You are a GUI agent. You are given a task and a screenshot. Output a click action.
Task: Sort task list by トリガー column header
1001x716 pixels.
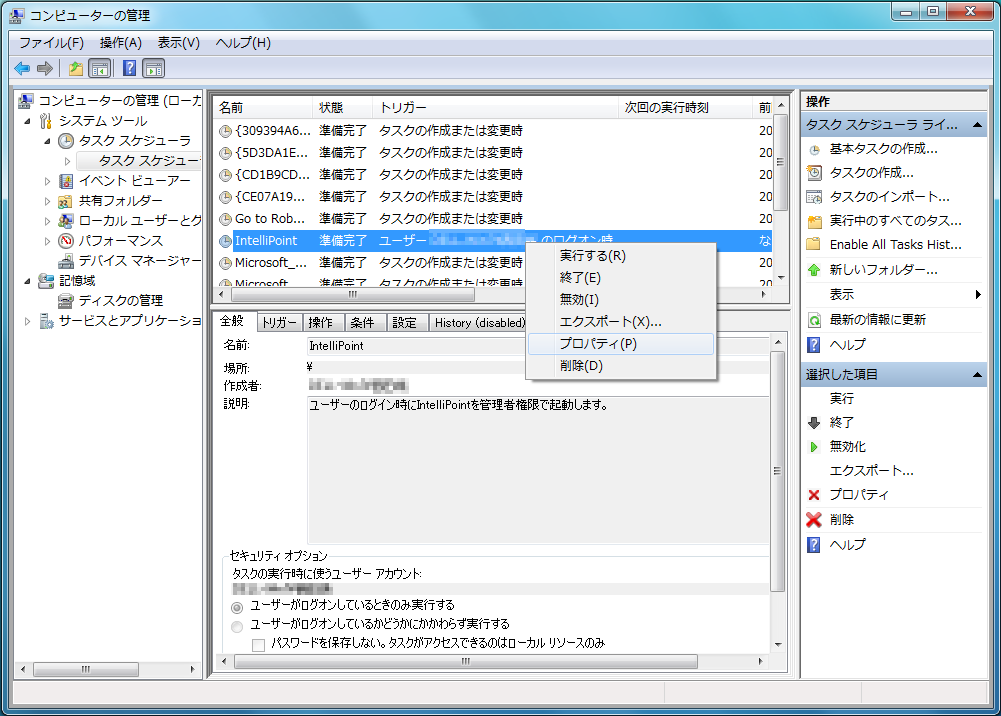point(497,108)
